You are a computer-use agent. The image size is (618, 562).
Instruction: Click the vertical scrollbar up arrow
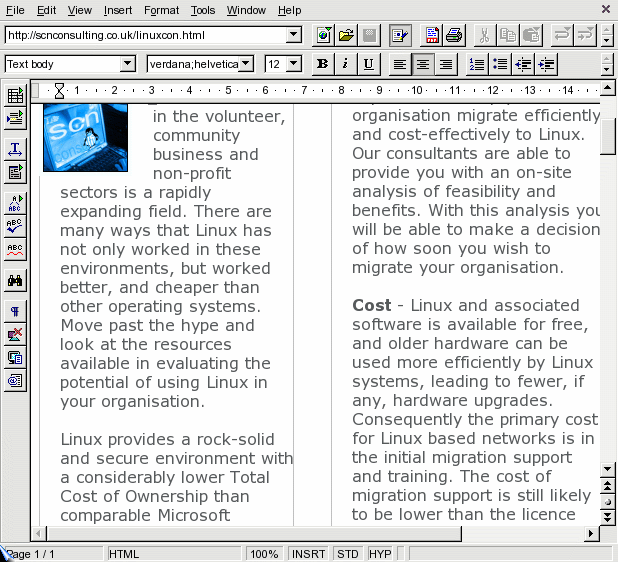(x=607, y=87)
